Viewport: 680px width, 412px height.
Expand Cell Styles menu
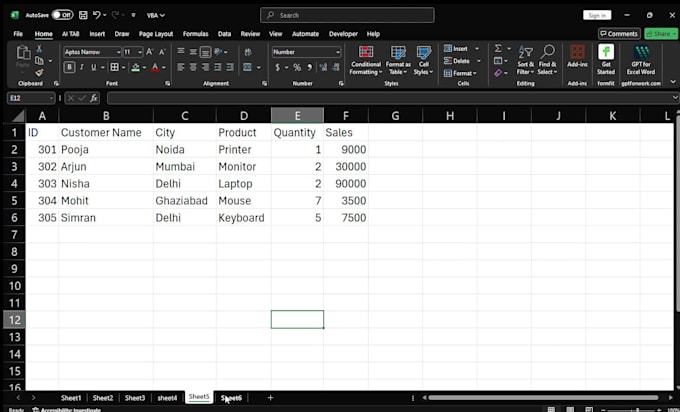click(x=423, y=60)
